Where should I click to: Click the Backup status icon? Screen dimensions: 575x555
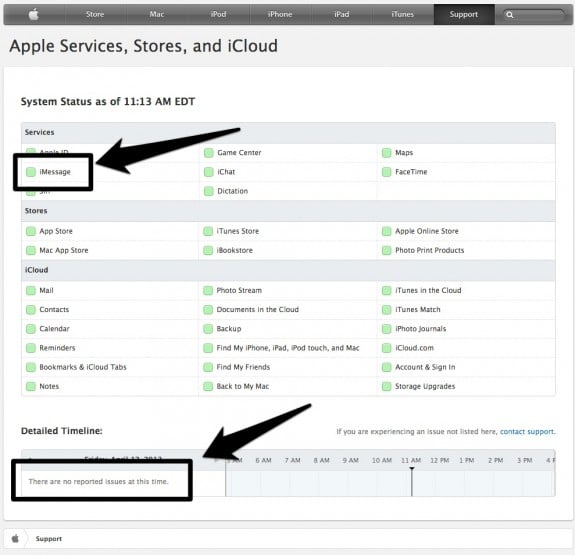tap(208, 329)
